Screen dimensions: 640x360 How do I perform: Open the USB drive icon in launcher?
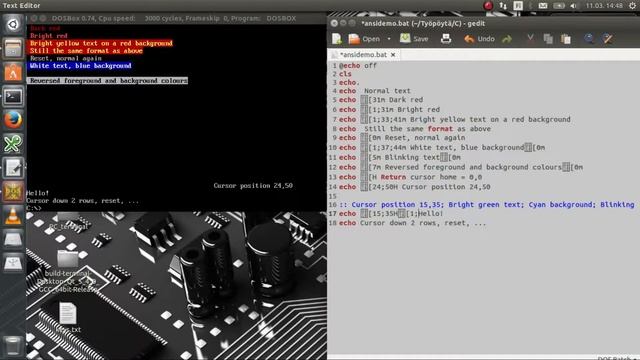(x=13, y=263)
